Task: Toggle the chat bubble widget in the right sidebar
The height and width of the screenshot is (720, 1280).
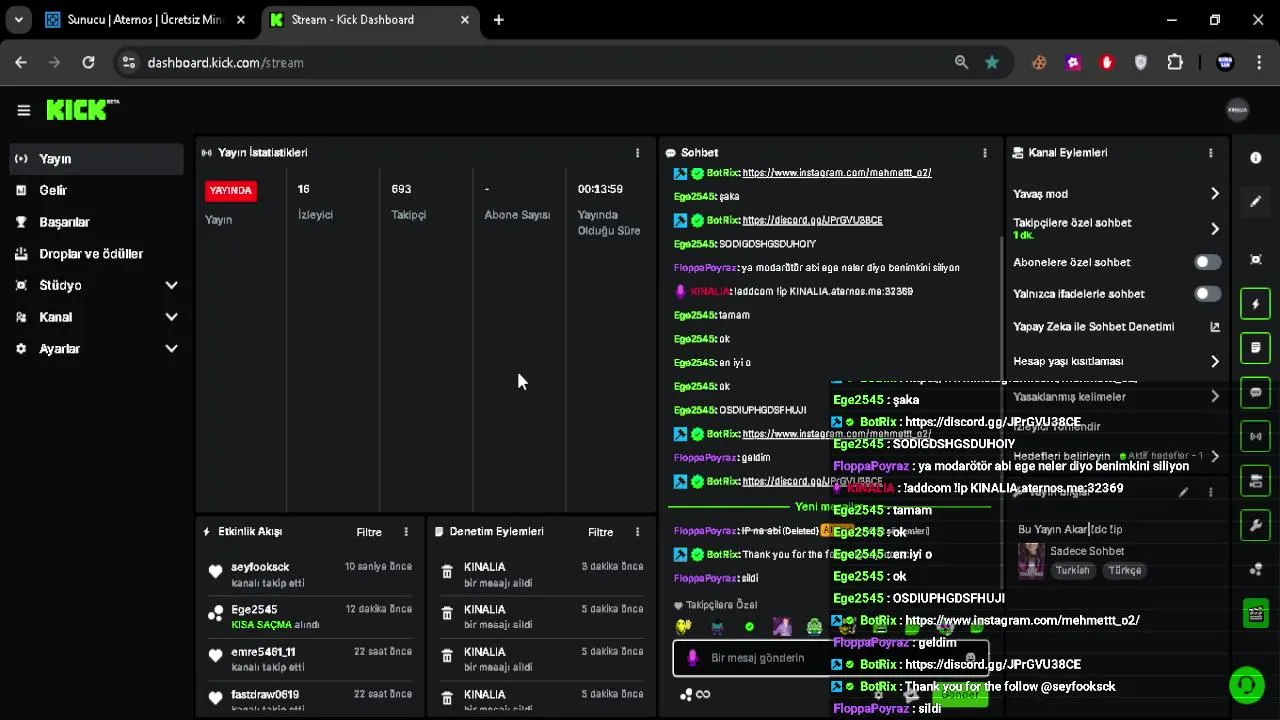Action: pos(1256,392)
